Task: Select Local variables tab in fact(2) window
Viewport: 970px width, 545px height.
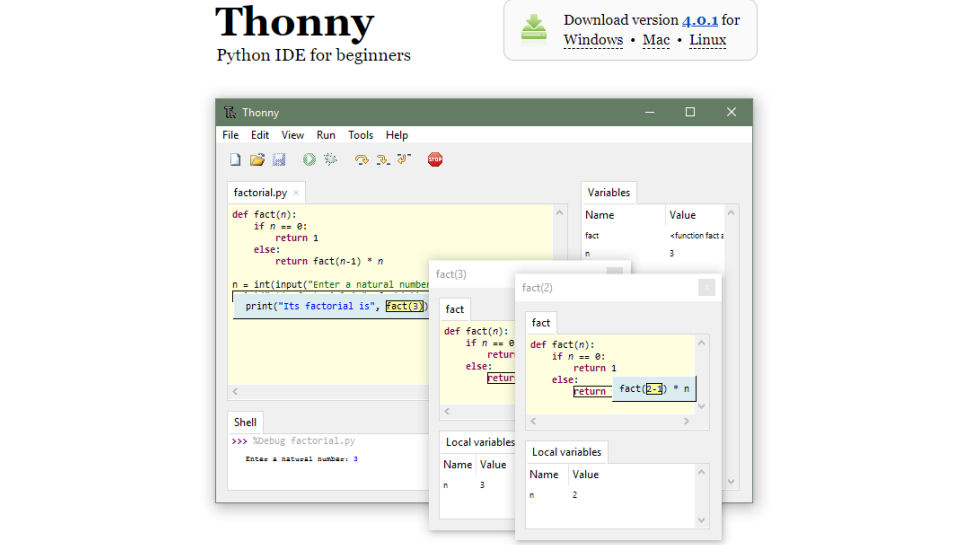Action: pos(567,452)
